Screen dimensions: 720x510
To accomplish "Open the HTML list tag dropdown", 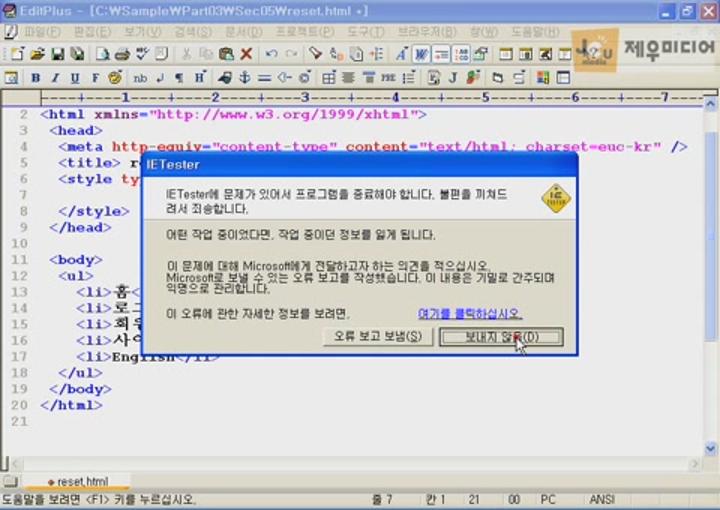I will tap(408, 78).
